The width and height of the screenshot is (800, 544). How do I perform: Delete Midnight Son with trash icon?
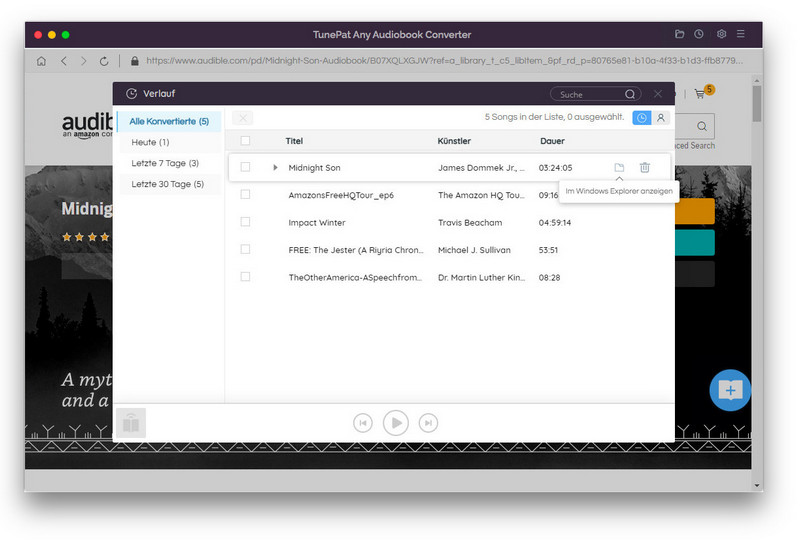pyautogui.click(x=645, y=167)
